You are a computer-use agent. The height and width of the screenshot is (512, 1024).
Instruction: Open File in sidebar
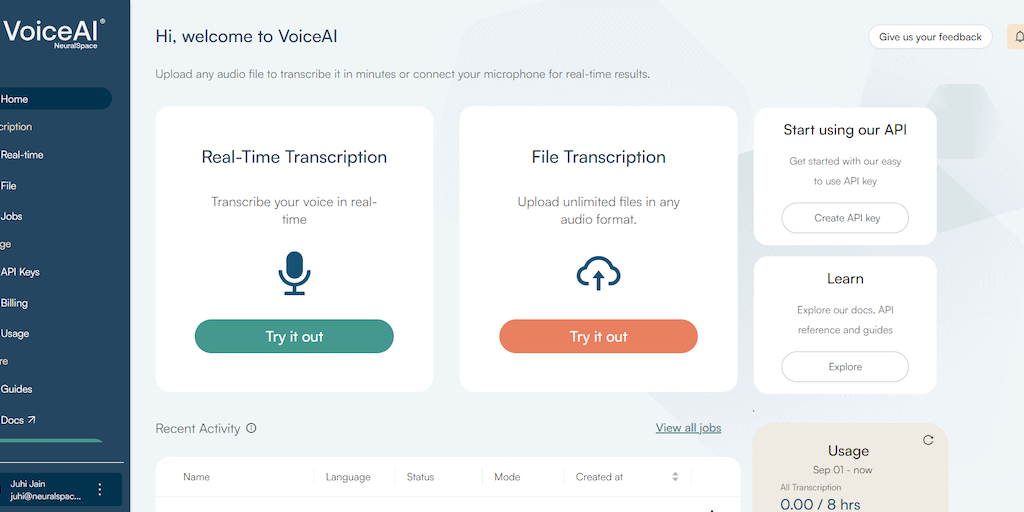8,185
